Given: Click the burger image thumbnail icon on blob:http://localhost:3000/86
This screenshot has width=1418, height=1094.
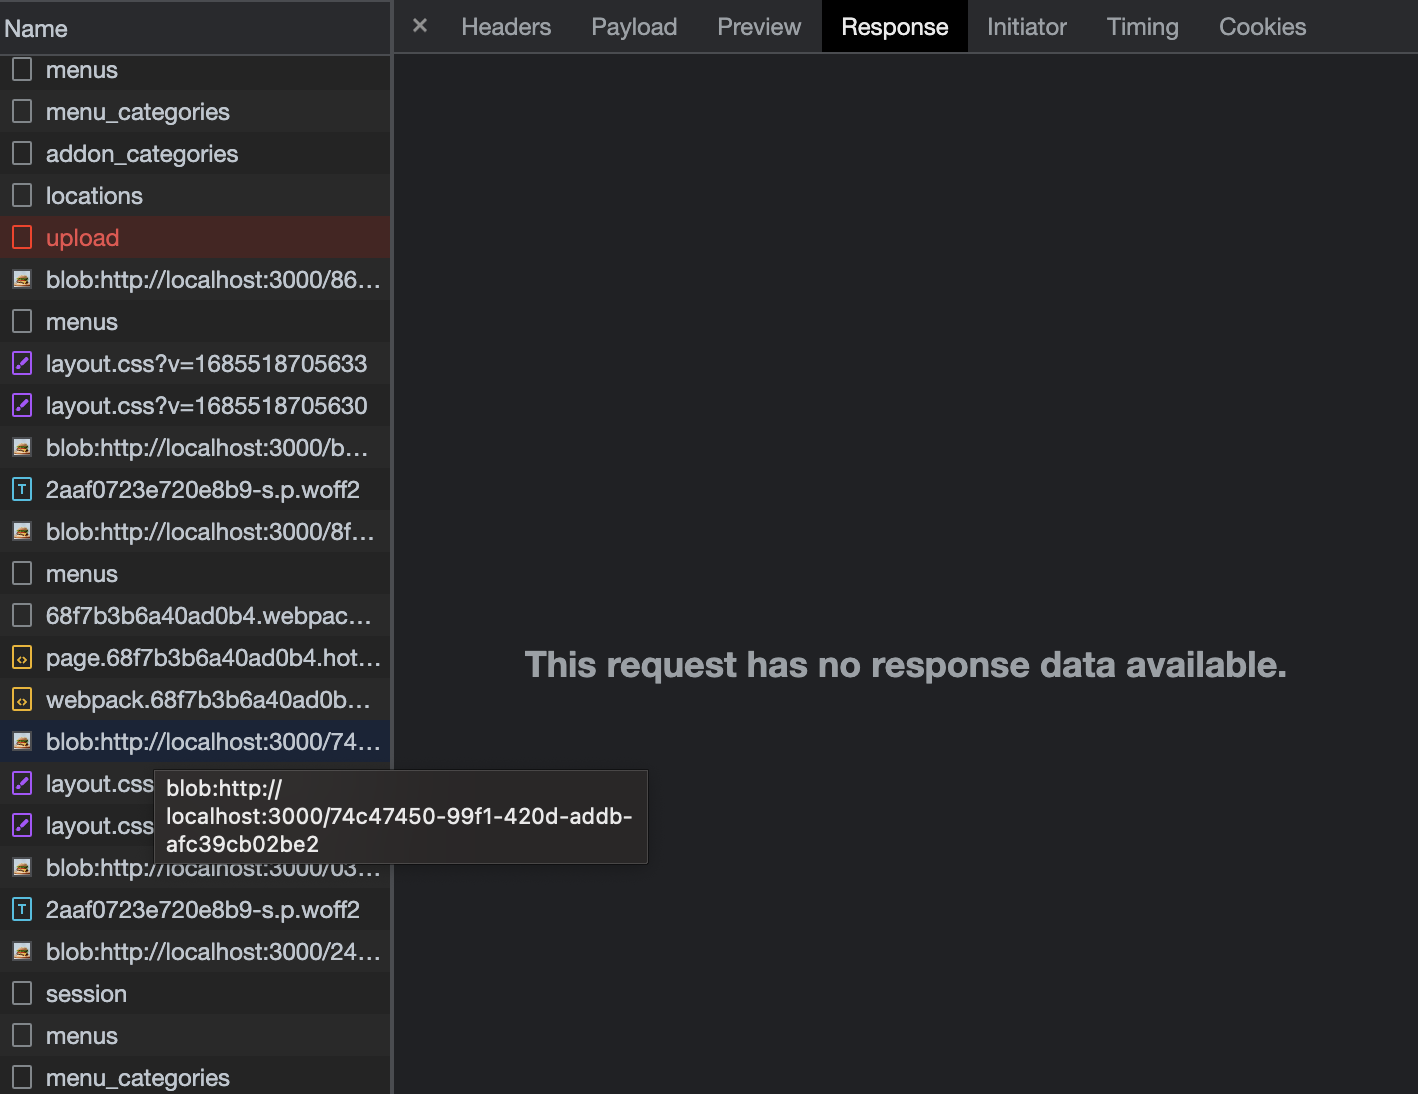Looking at the screenshot, I should click(x=22, y=279).
